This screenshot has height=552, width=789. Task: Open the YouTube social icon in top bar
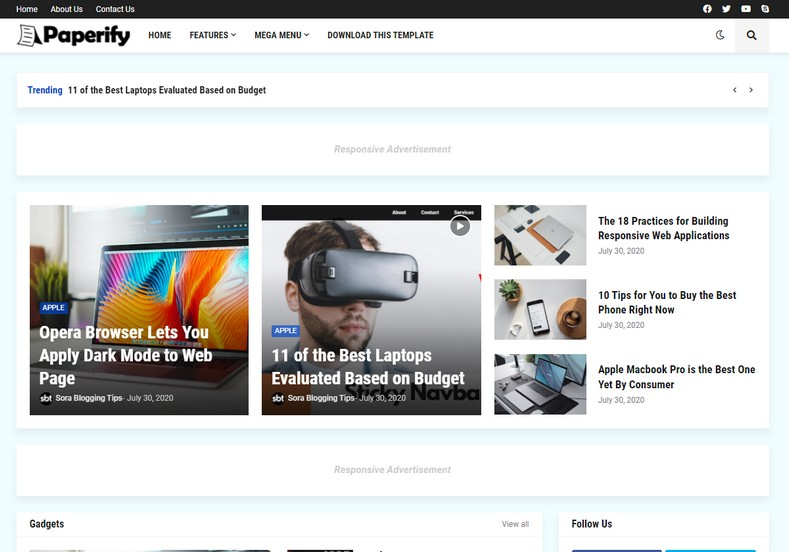point(746,9)
